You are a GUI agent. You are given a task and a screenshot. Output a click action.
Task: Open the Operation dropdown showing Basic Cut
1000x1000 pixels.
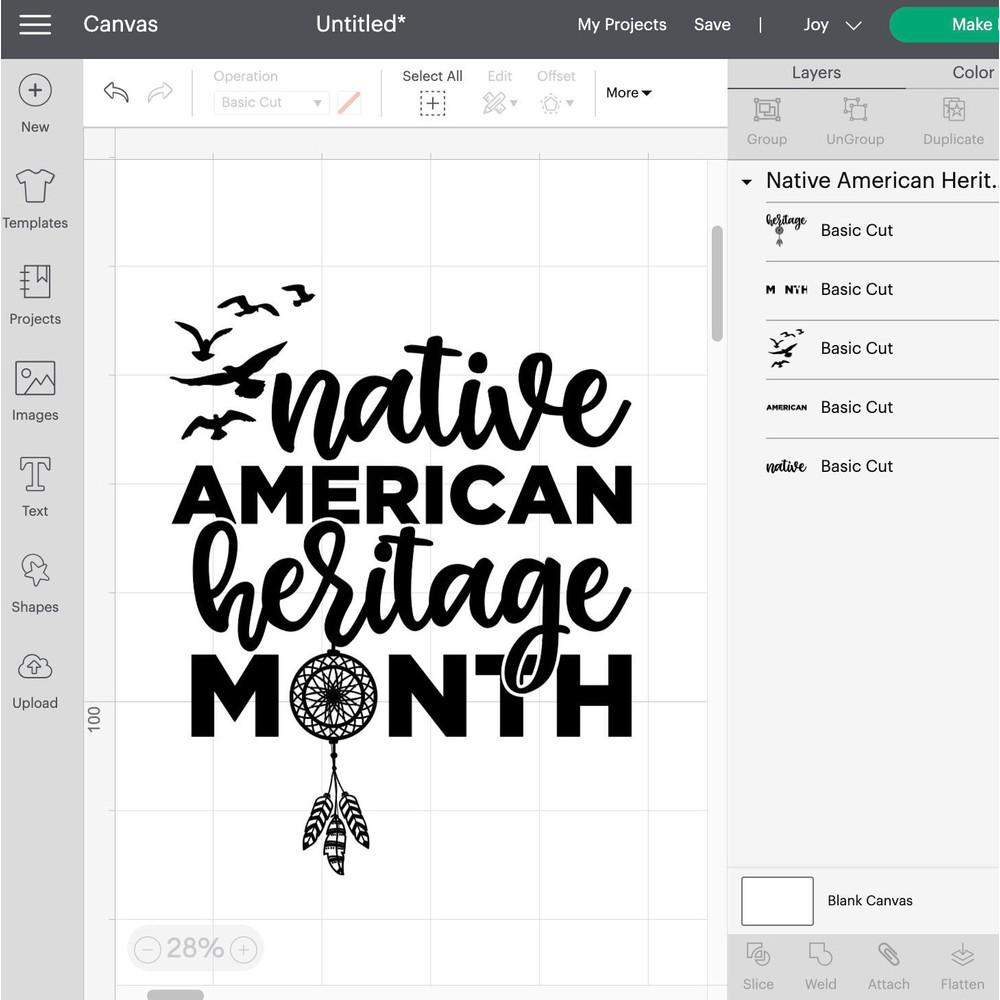click(x=270, y=102)
